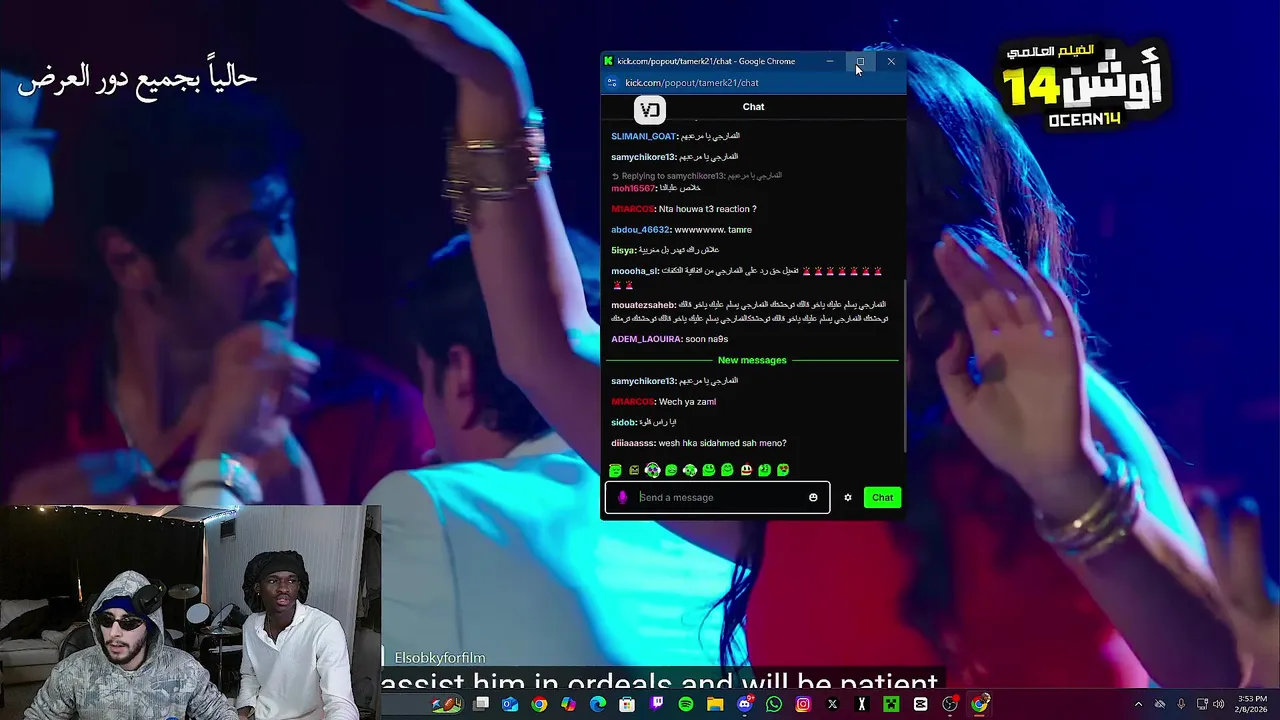The height and width of the screenshot is (720, 1280).
Task: Click the first green emote in quick emote row
Action: (x=615, y=470)
